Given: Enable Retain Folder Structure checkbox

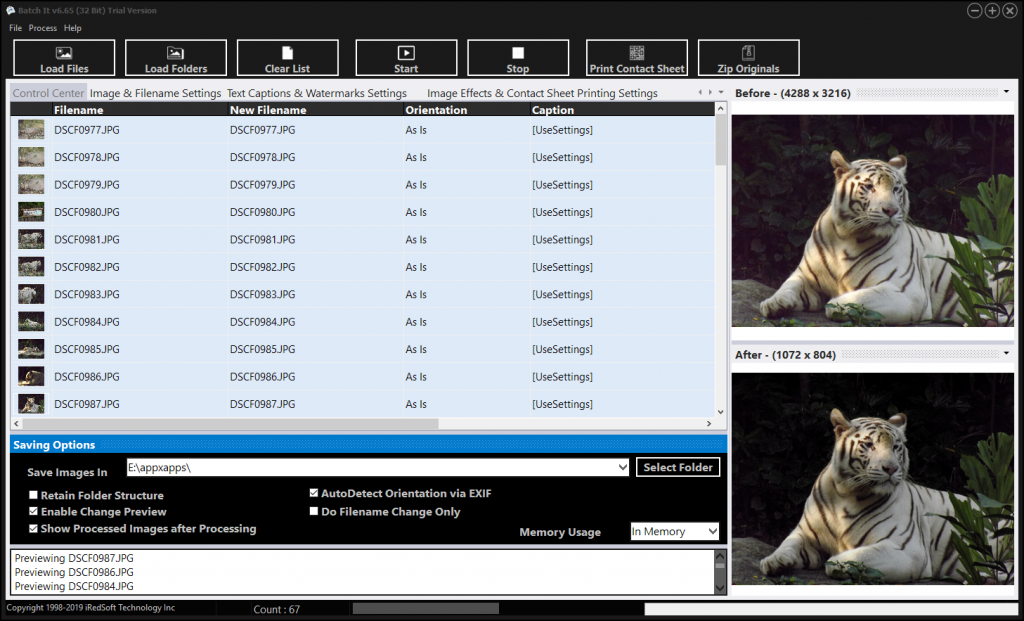Looking at the screenshot, I should coord(33,495).
